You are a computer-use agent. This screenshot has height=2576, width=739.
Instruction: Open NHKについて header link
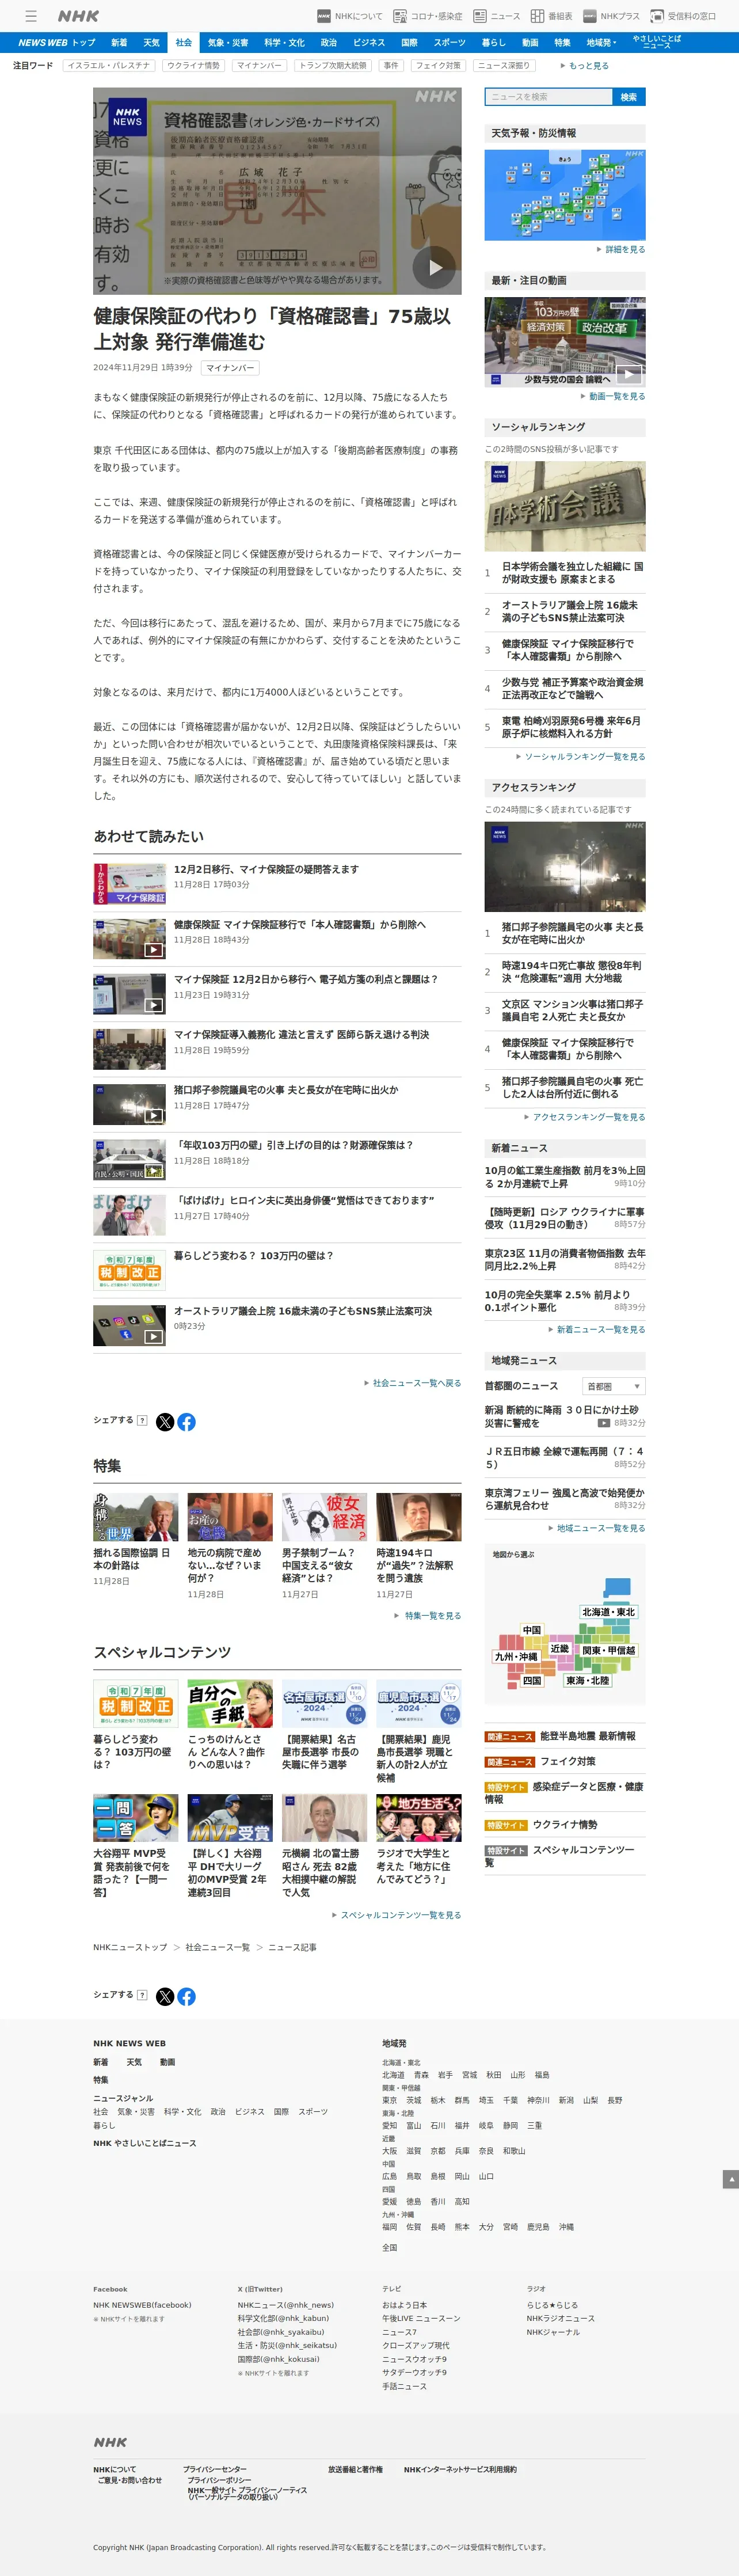[x=350, y=16]
